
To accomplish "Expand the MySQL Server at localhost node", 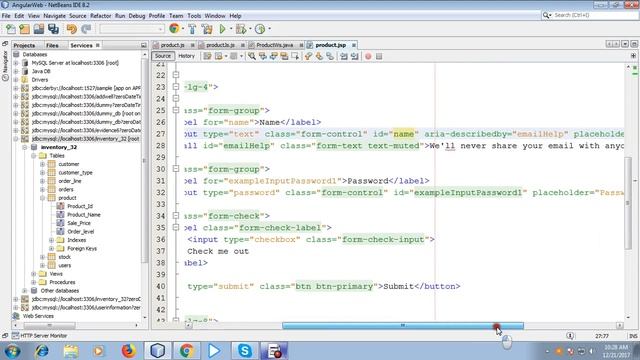I will pos(16,63).
